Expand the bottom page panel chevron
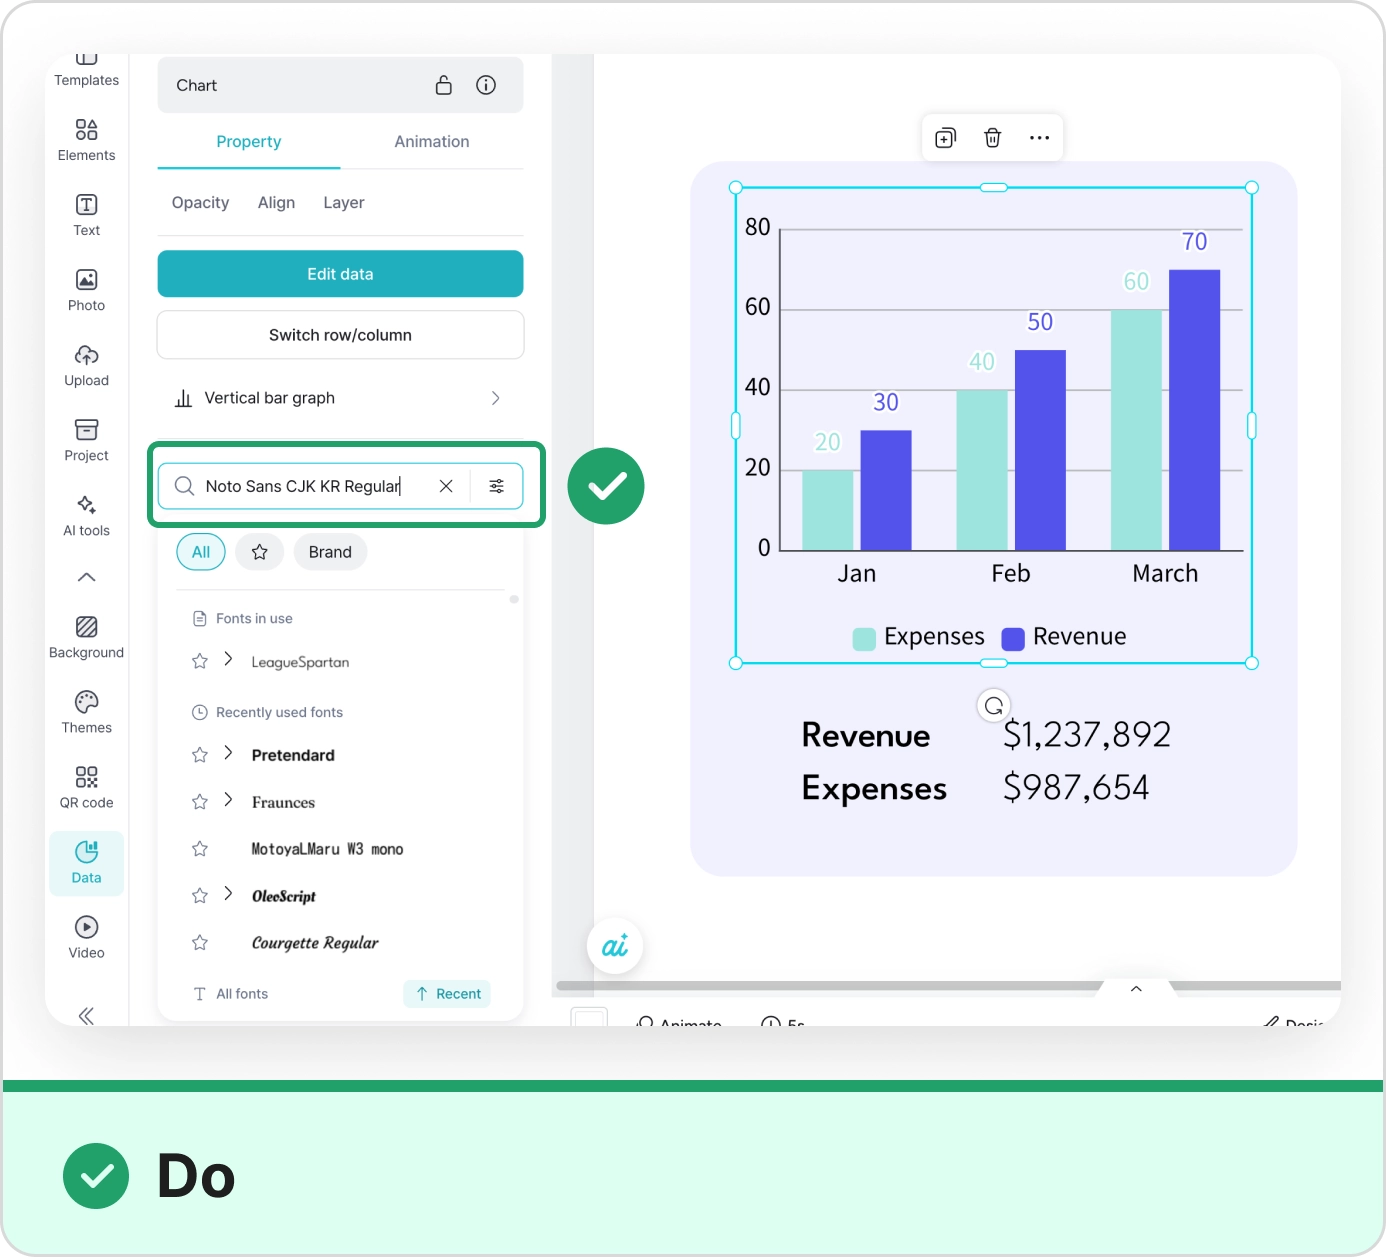1386x1257 pixels. point(1136,989)
